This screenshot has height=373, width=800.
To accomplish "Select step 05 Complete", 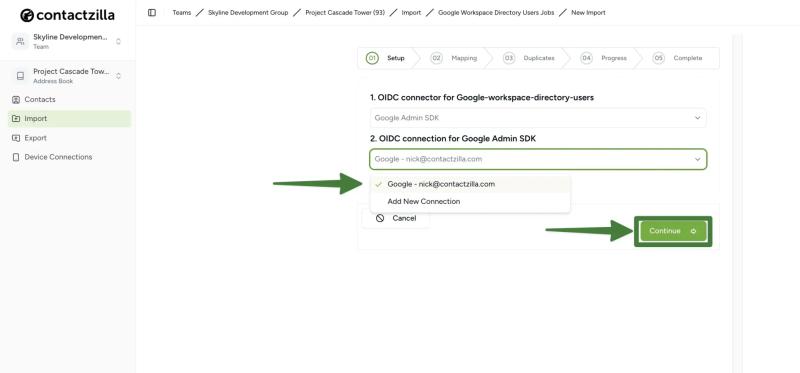I will tap(678, 58).
